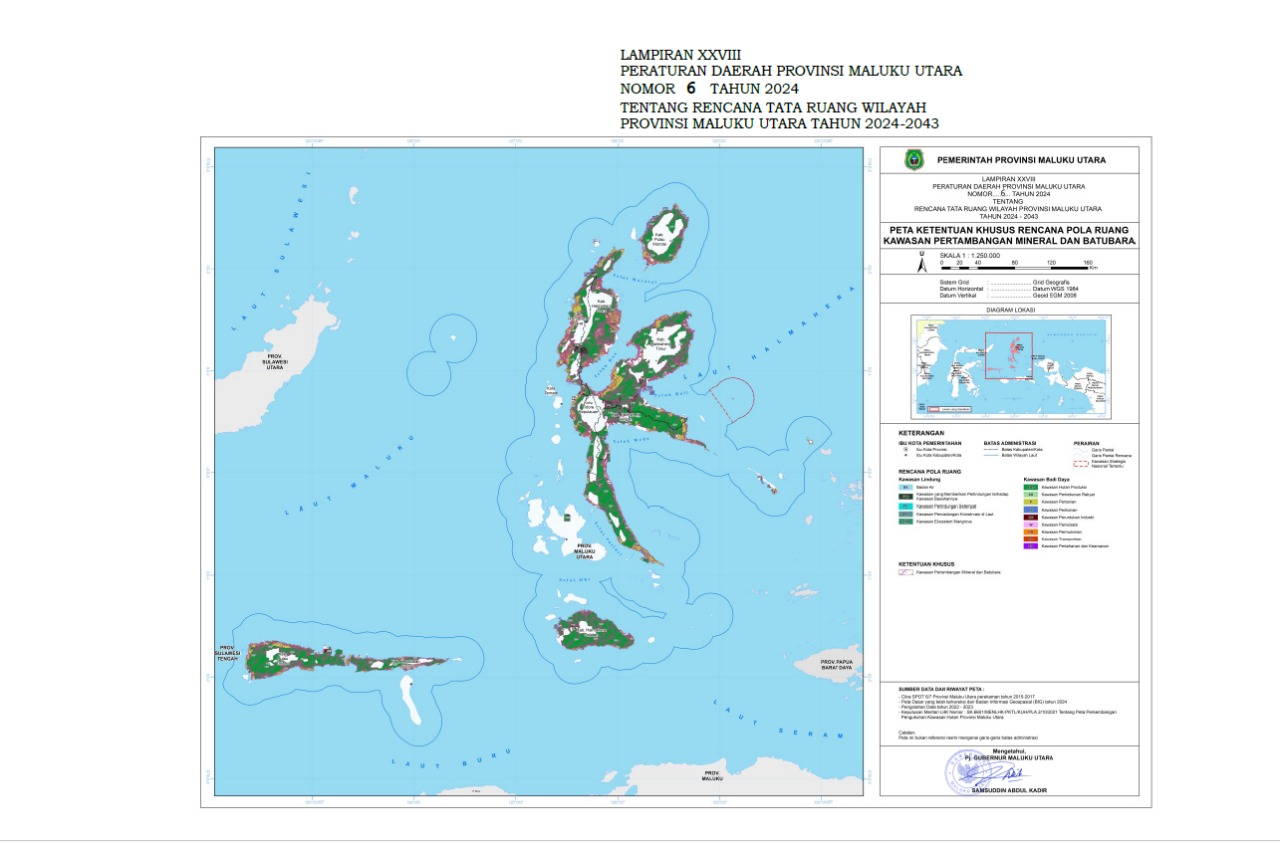Click the 'BATAS ADMINISTRASI' legend heading
The image size is (1280, 843).
[1010, 443]
